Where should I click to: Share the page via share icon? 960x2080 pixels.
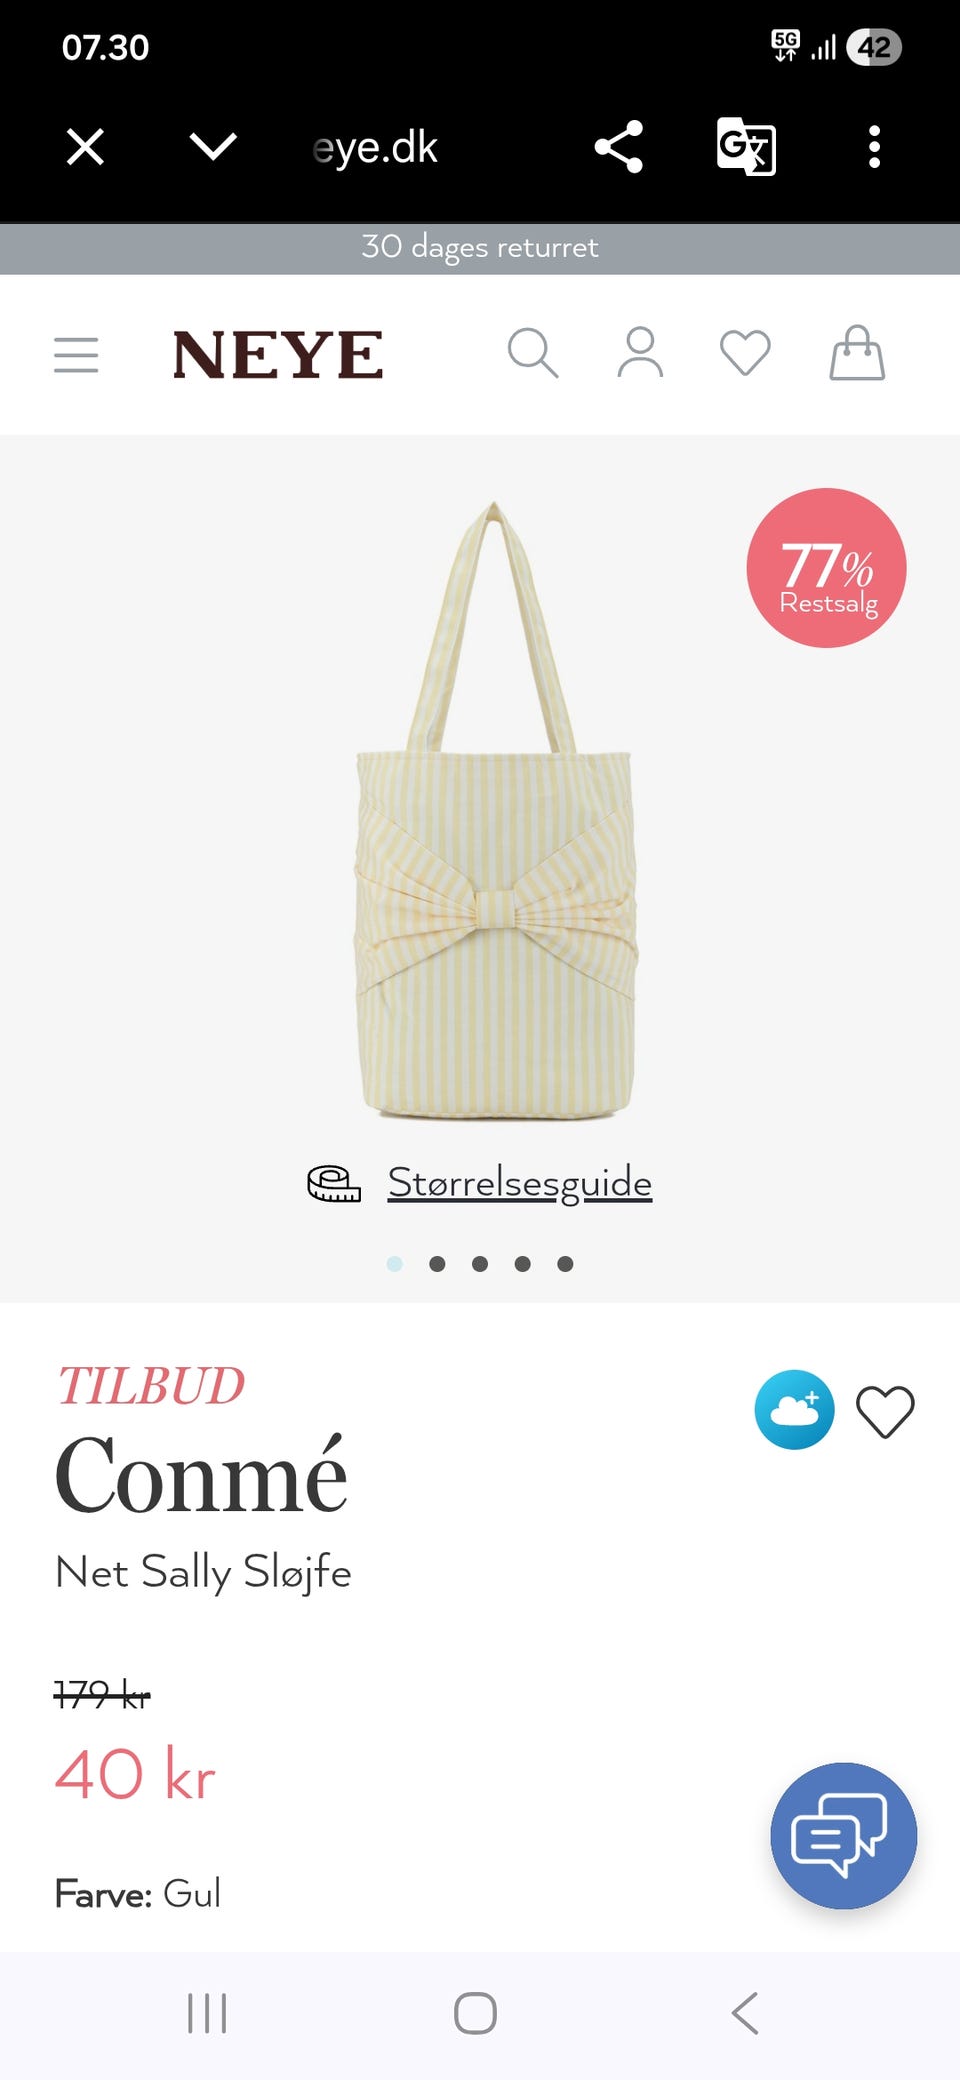618,147
